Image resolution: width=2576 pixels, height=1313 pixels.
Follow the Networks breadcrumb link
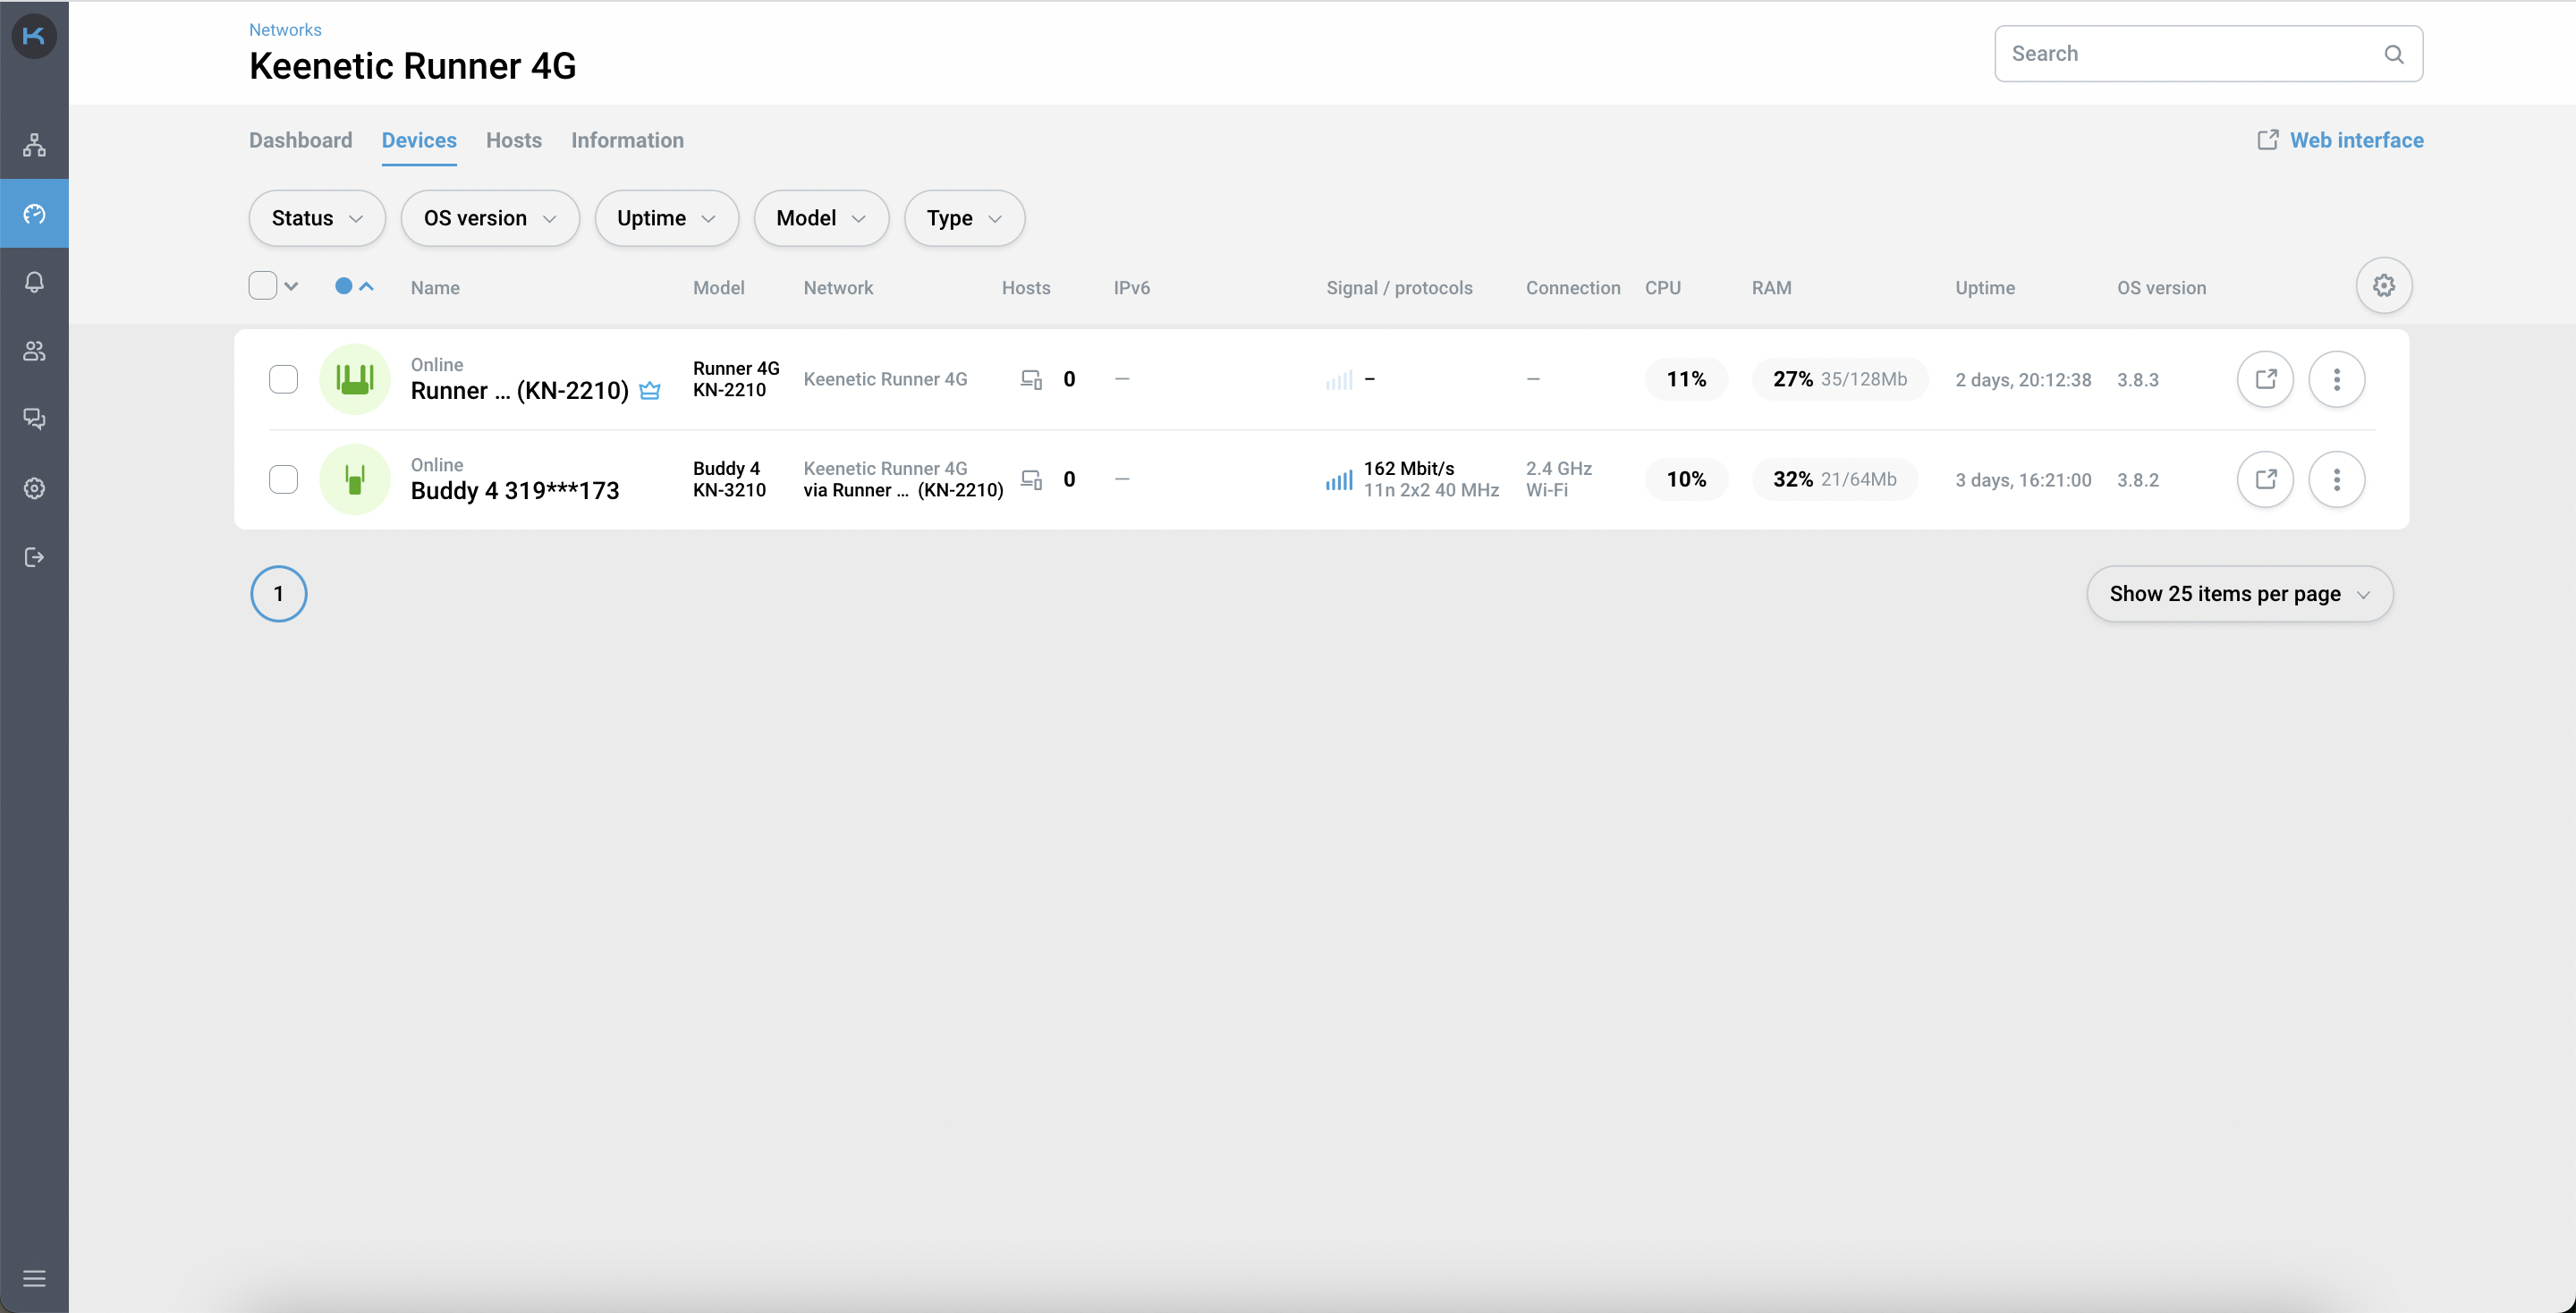[285, 30]
